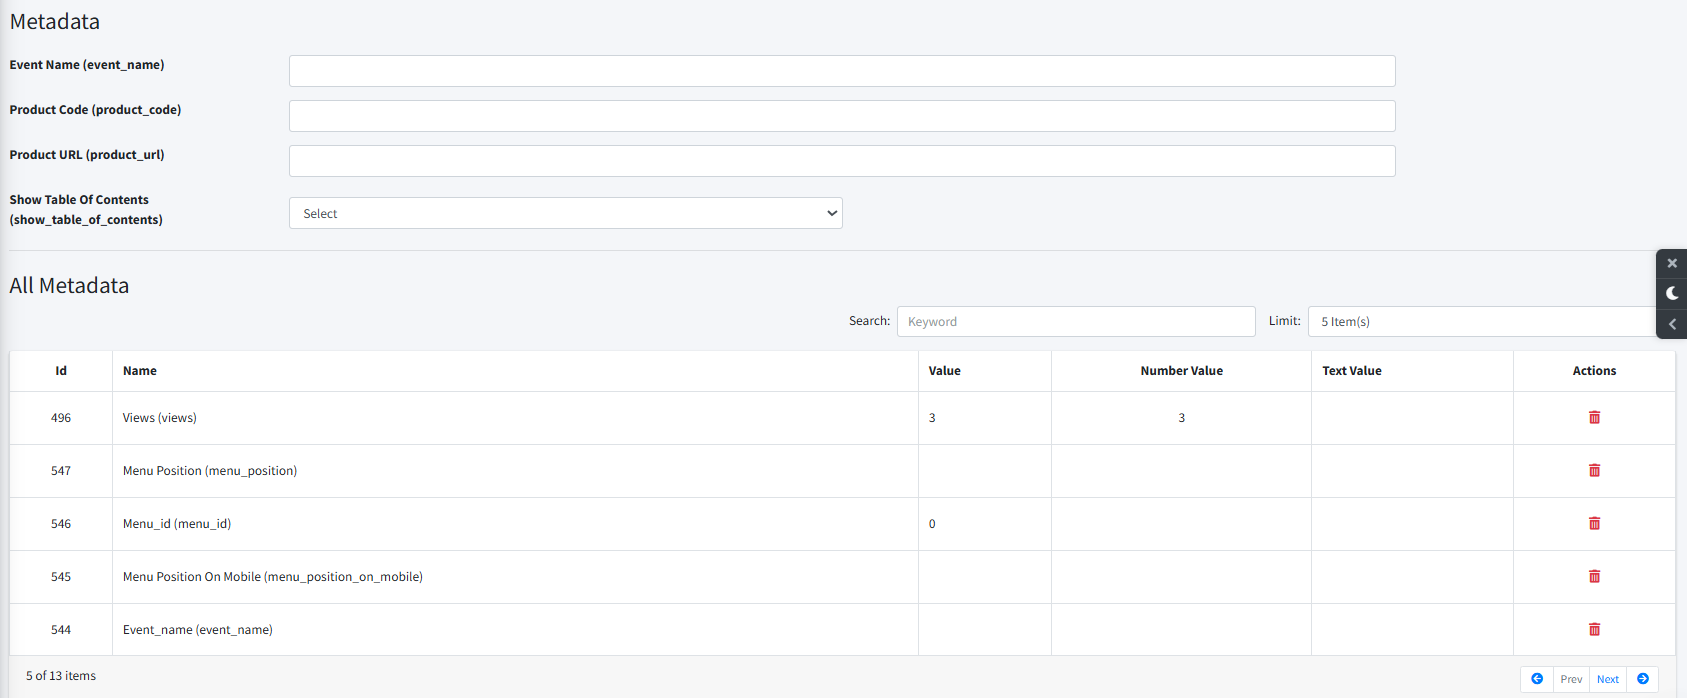Sort by the Id column header
Screen dimensions: 1687x698
pyautogui.click(x=61, y=371)
